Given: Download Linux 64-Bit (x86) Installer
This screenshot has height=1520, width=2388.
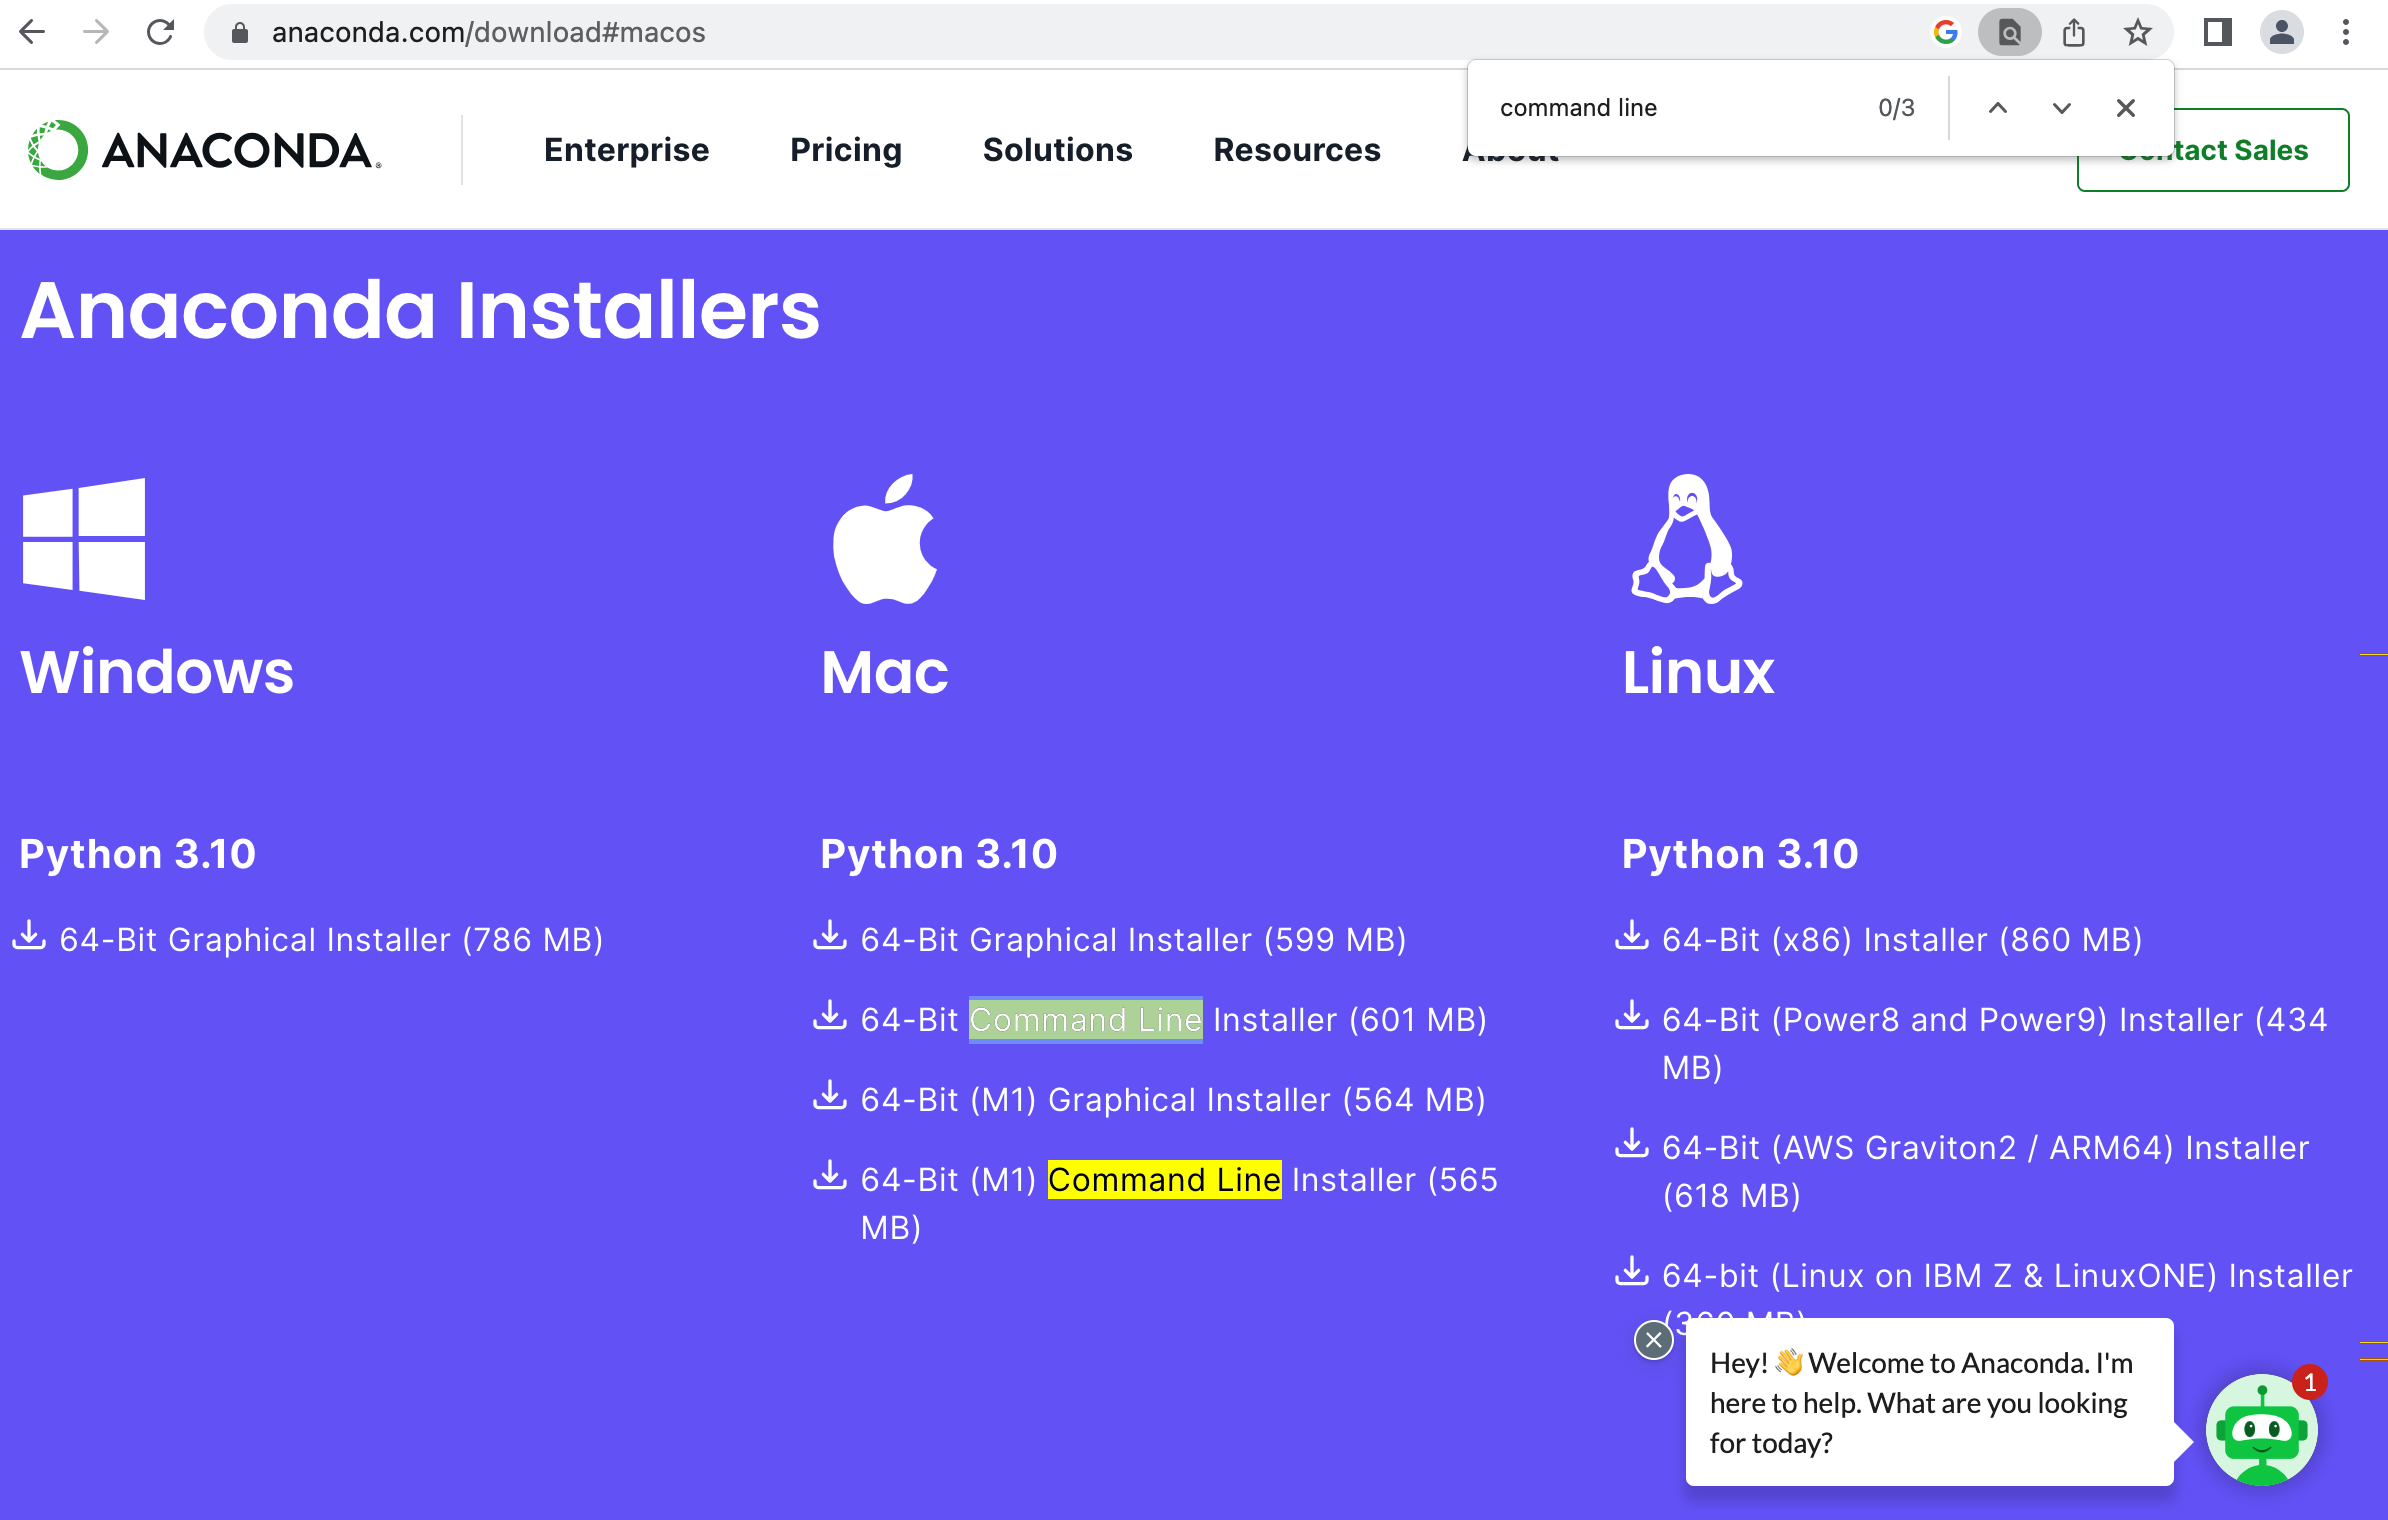Looking at the screenshot, I should [1902, 940].
